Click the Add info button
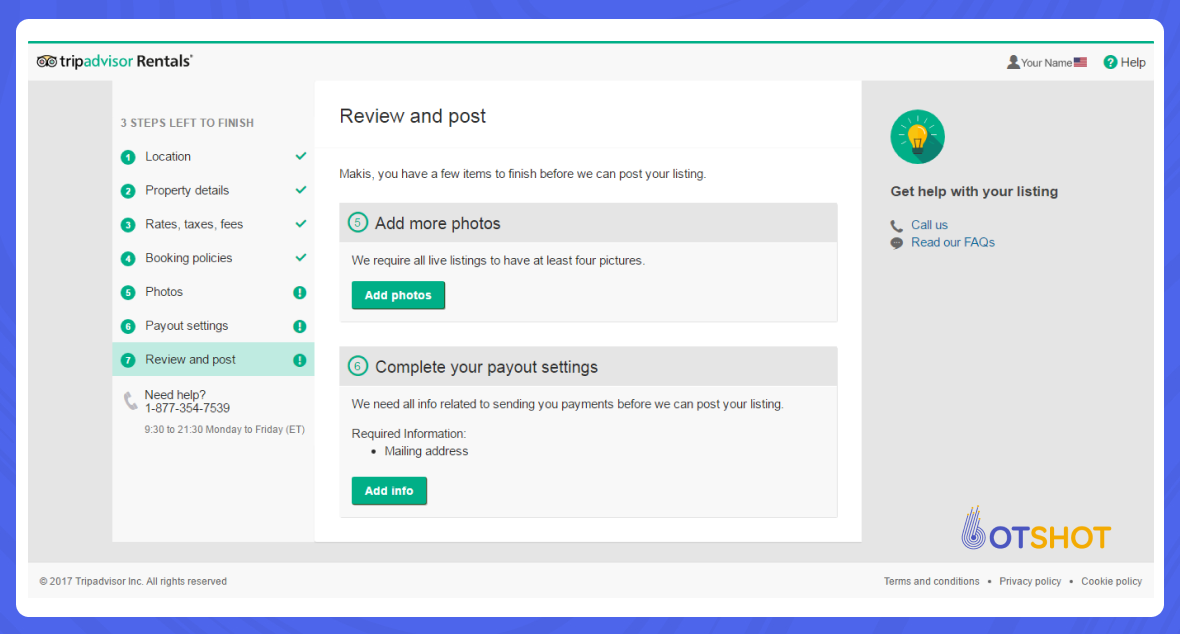Image resolution: width=1180 pixels, height=634 pixels. pos(389,490)
